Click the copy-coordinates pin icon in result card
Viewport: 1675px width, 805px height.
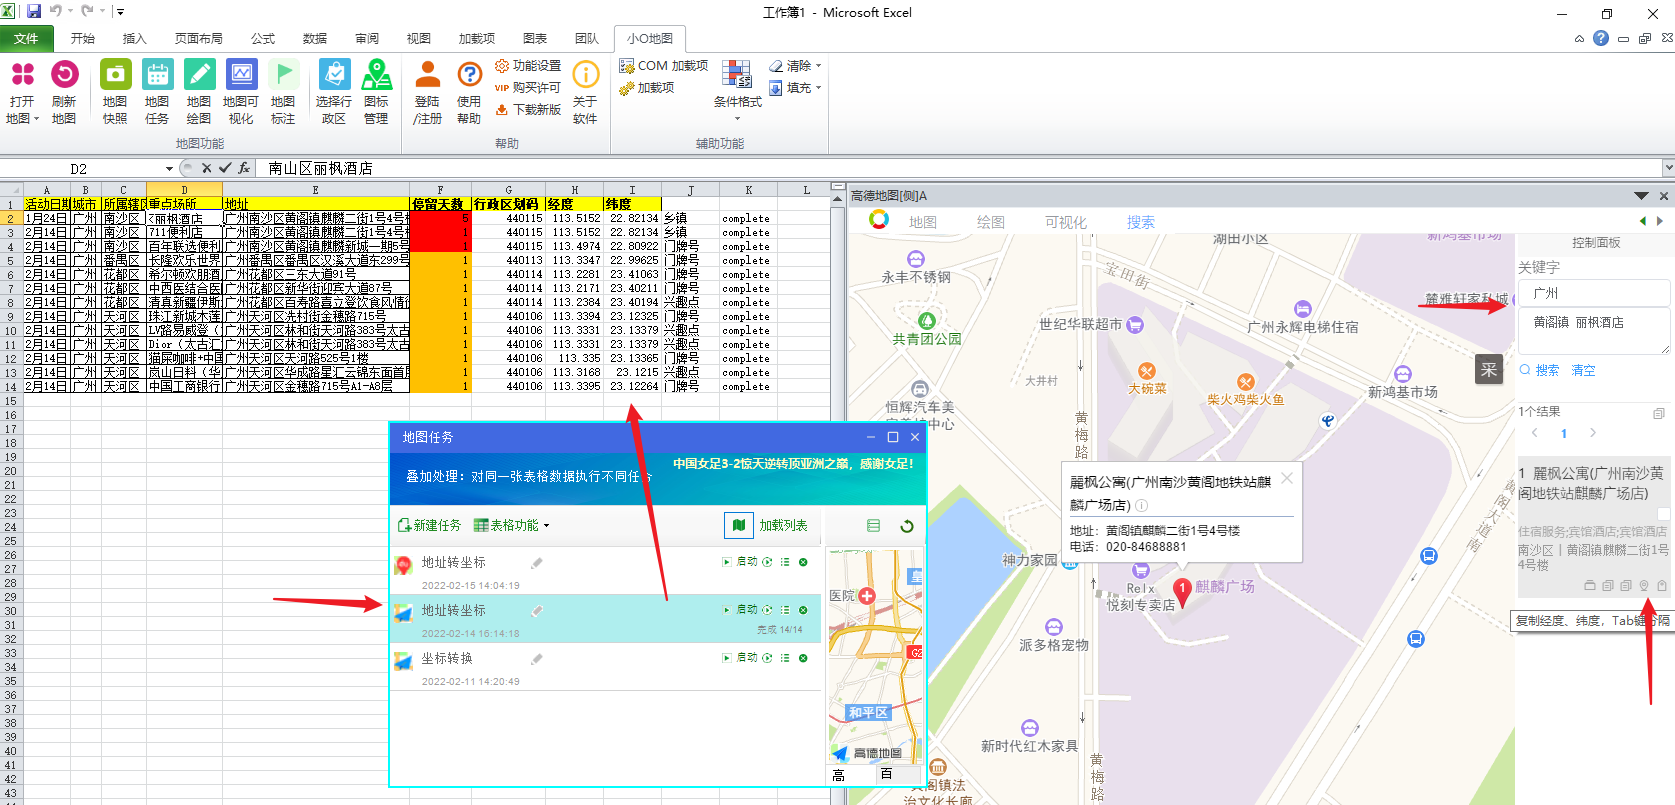coord(1643,586)
